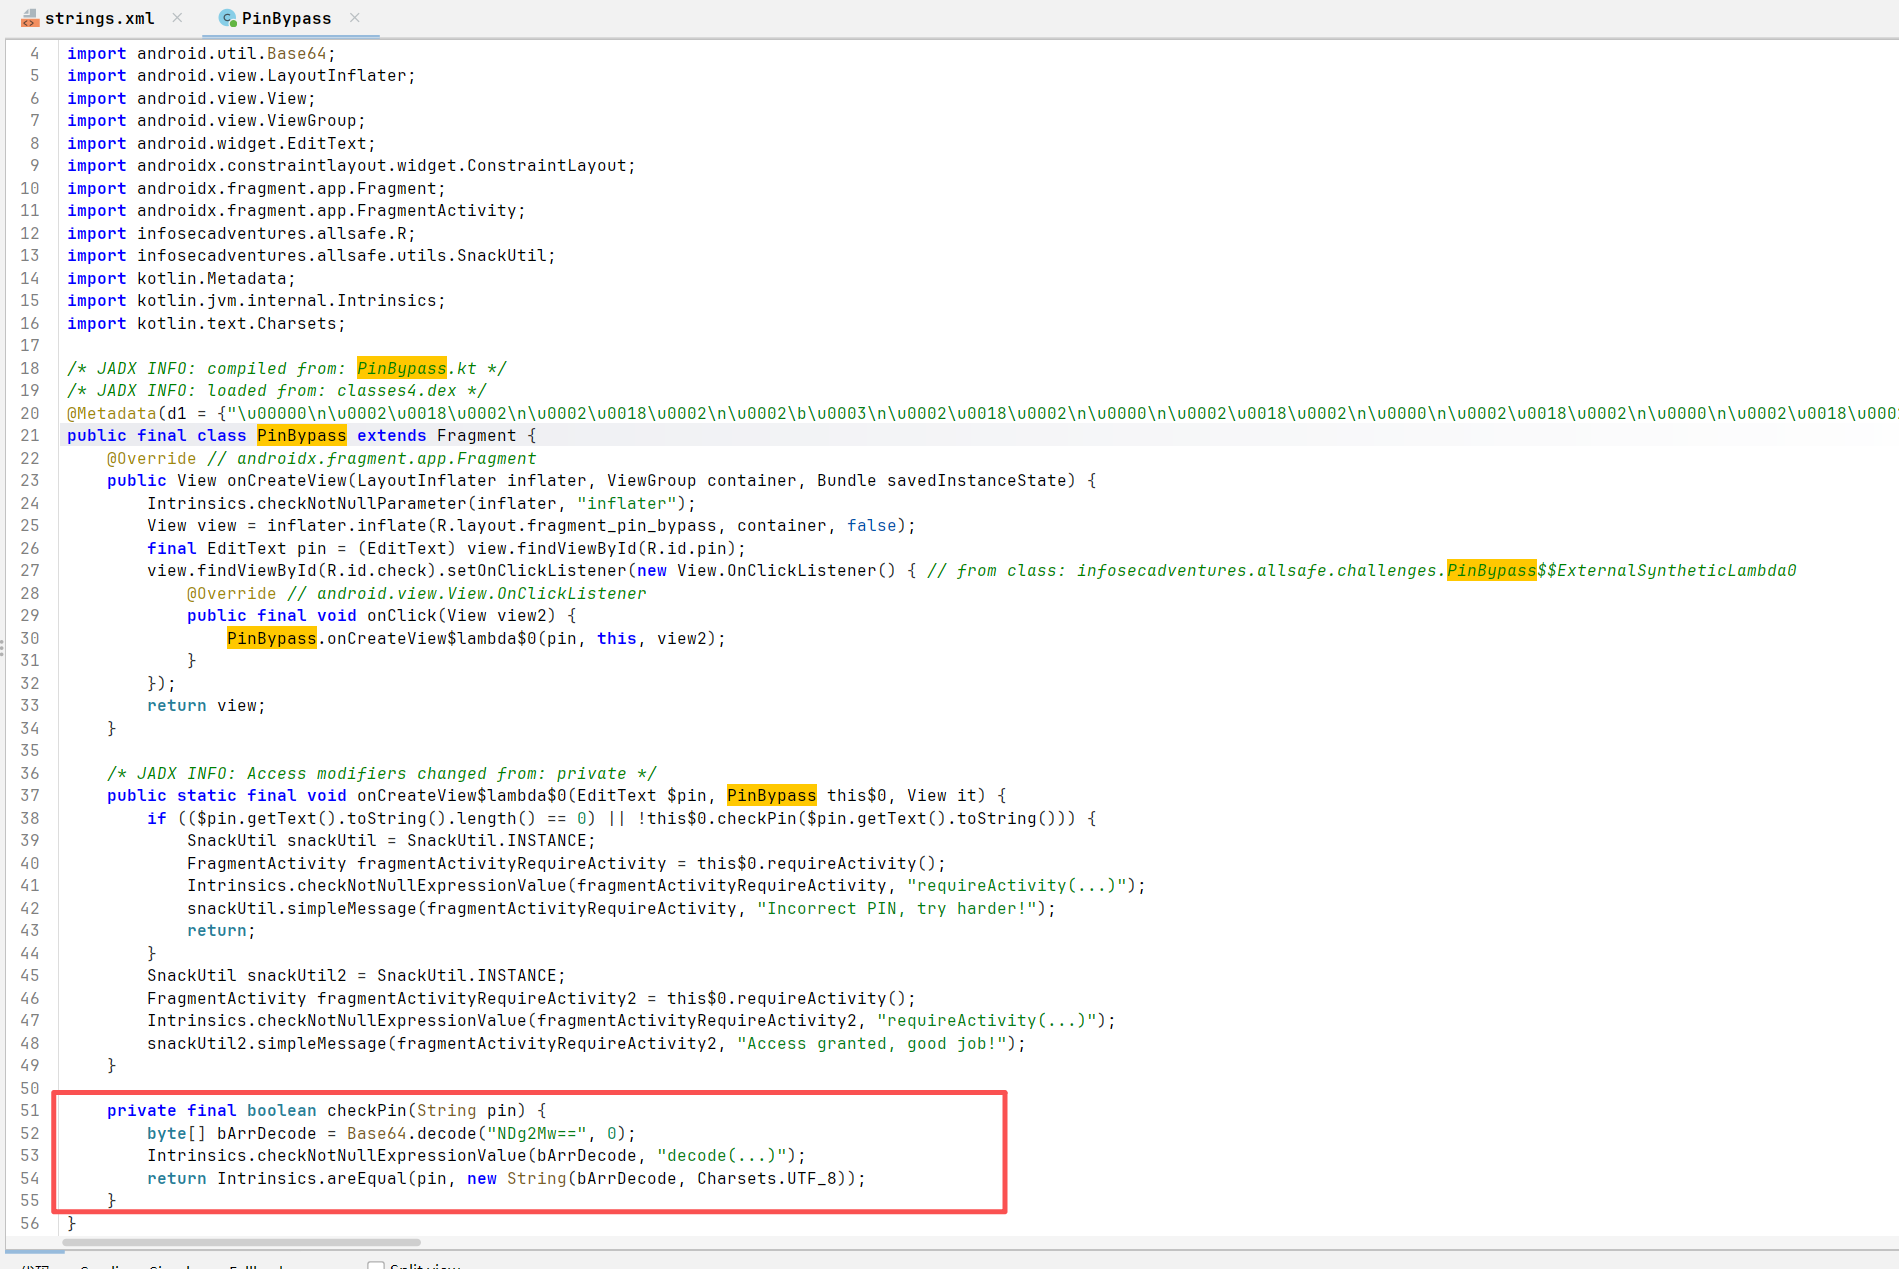Close the strings.xml tab
The height and width of the screenshot is (1269, 1899).
tap(177, 18)
